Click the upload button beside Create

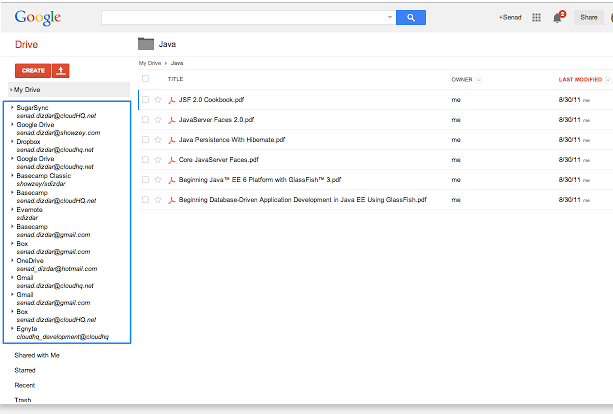(61, 70)
